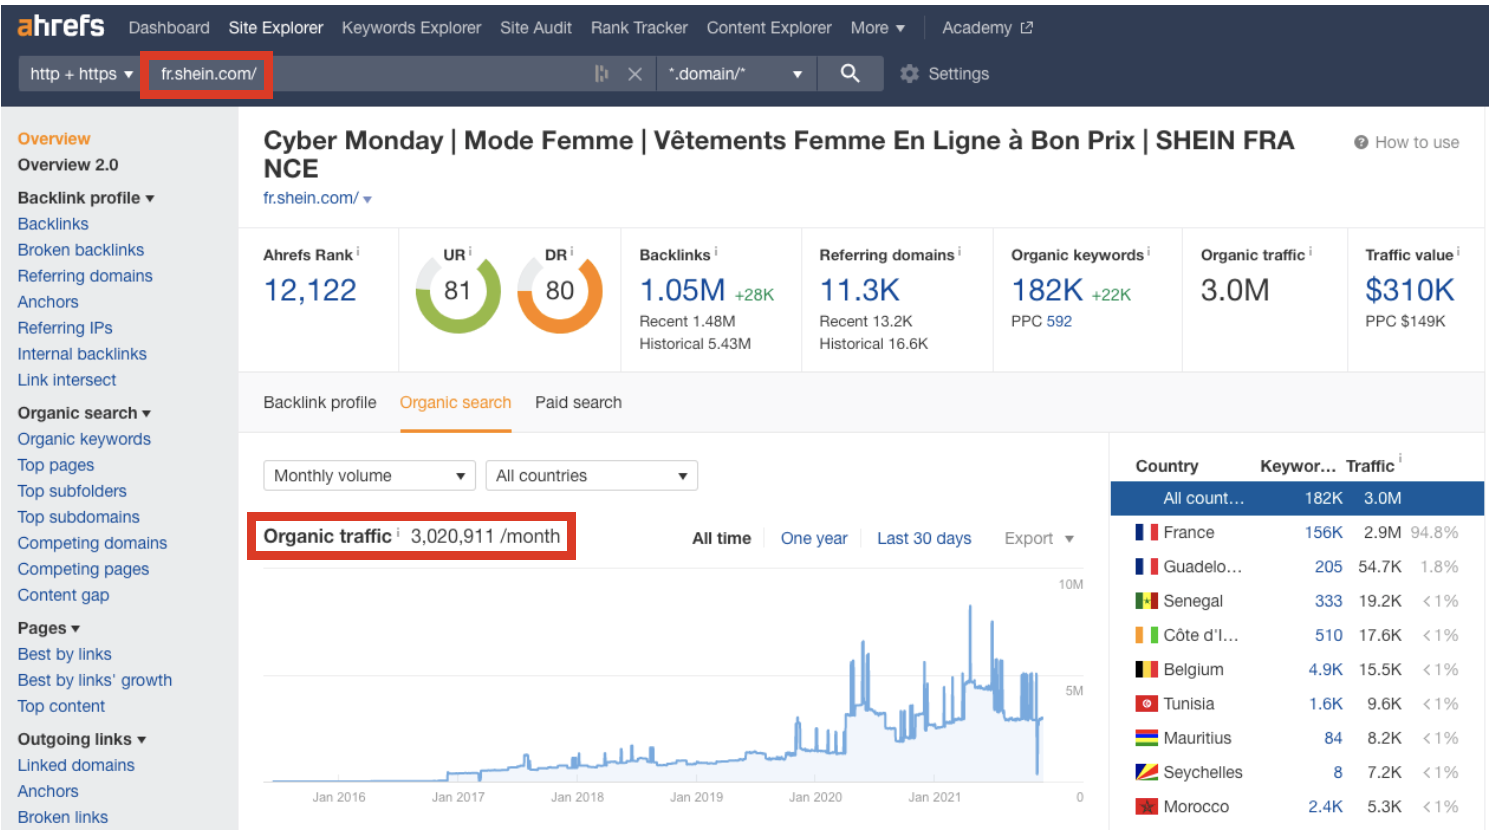1490x830 pixels.
Task: Click the Belgium flag icon
Action: click(x=1146, y=669)
